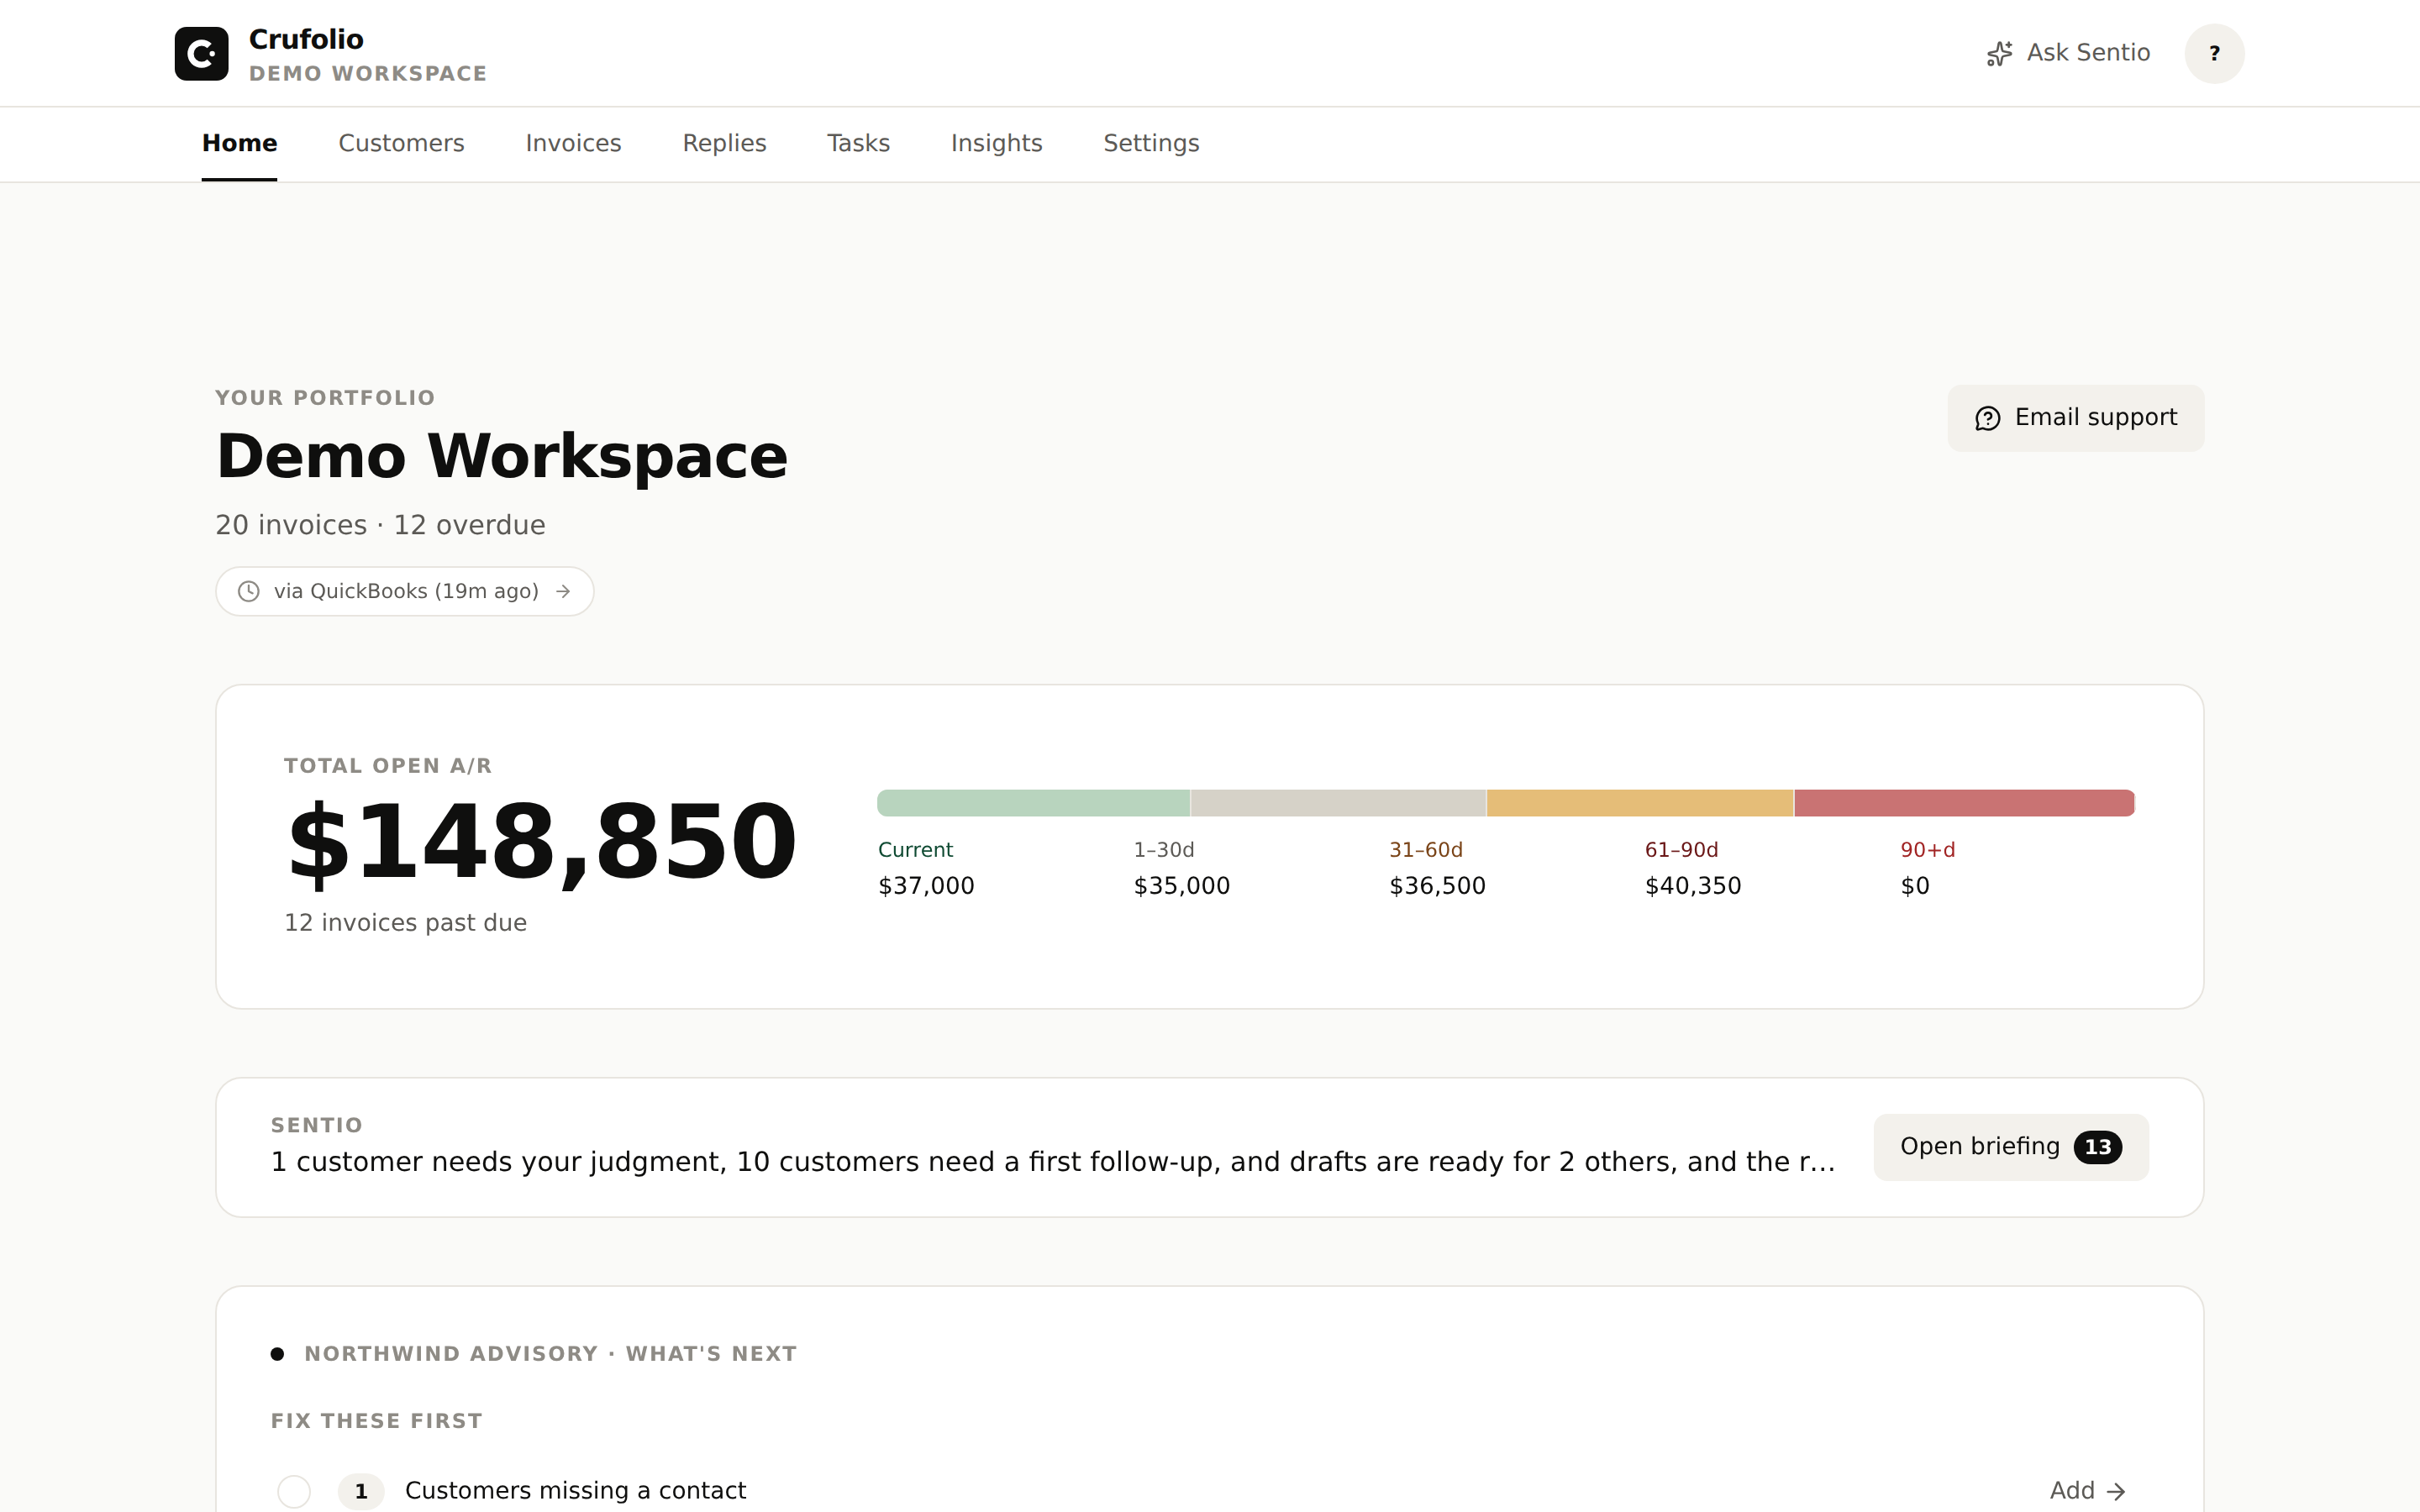This screenshot has width=2420, height=1512.
Task: Click the Ask Sentio sparkle icon
Action: click(1999, 53)
